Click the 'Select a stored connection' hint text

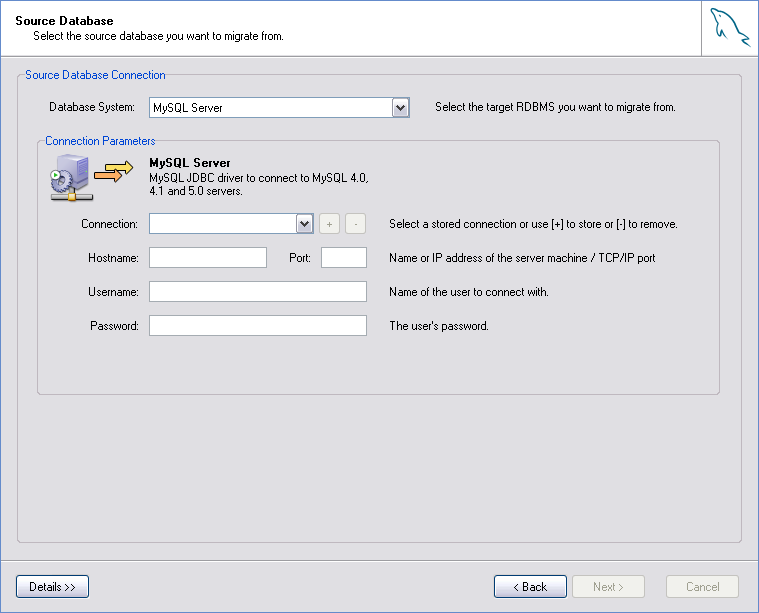[x=533, y=224]
